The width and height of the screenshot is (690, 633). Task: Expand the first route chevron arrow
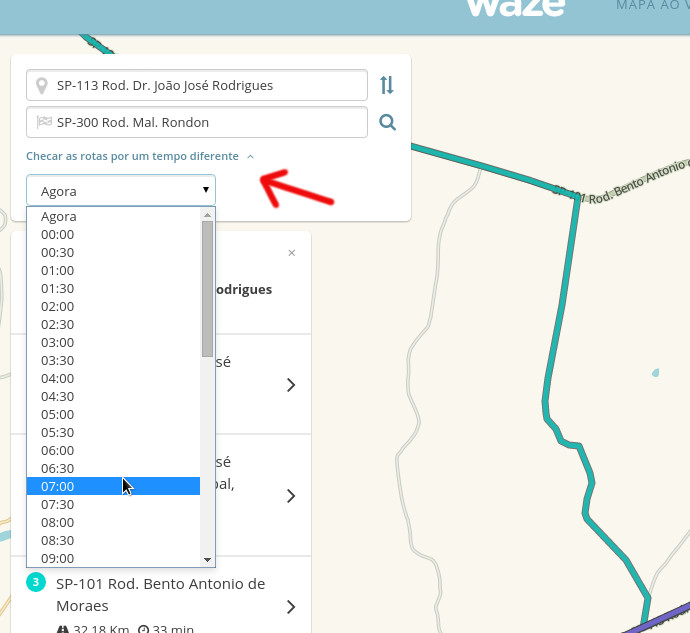tap(291, 385)
